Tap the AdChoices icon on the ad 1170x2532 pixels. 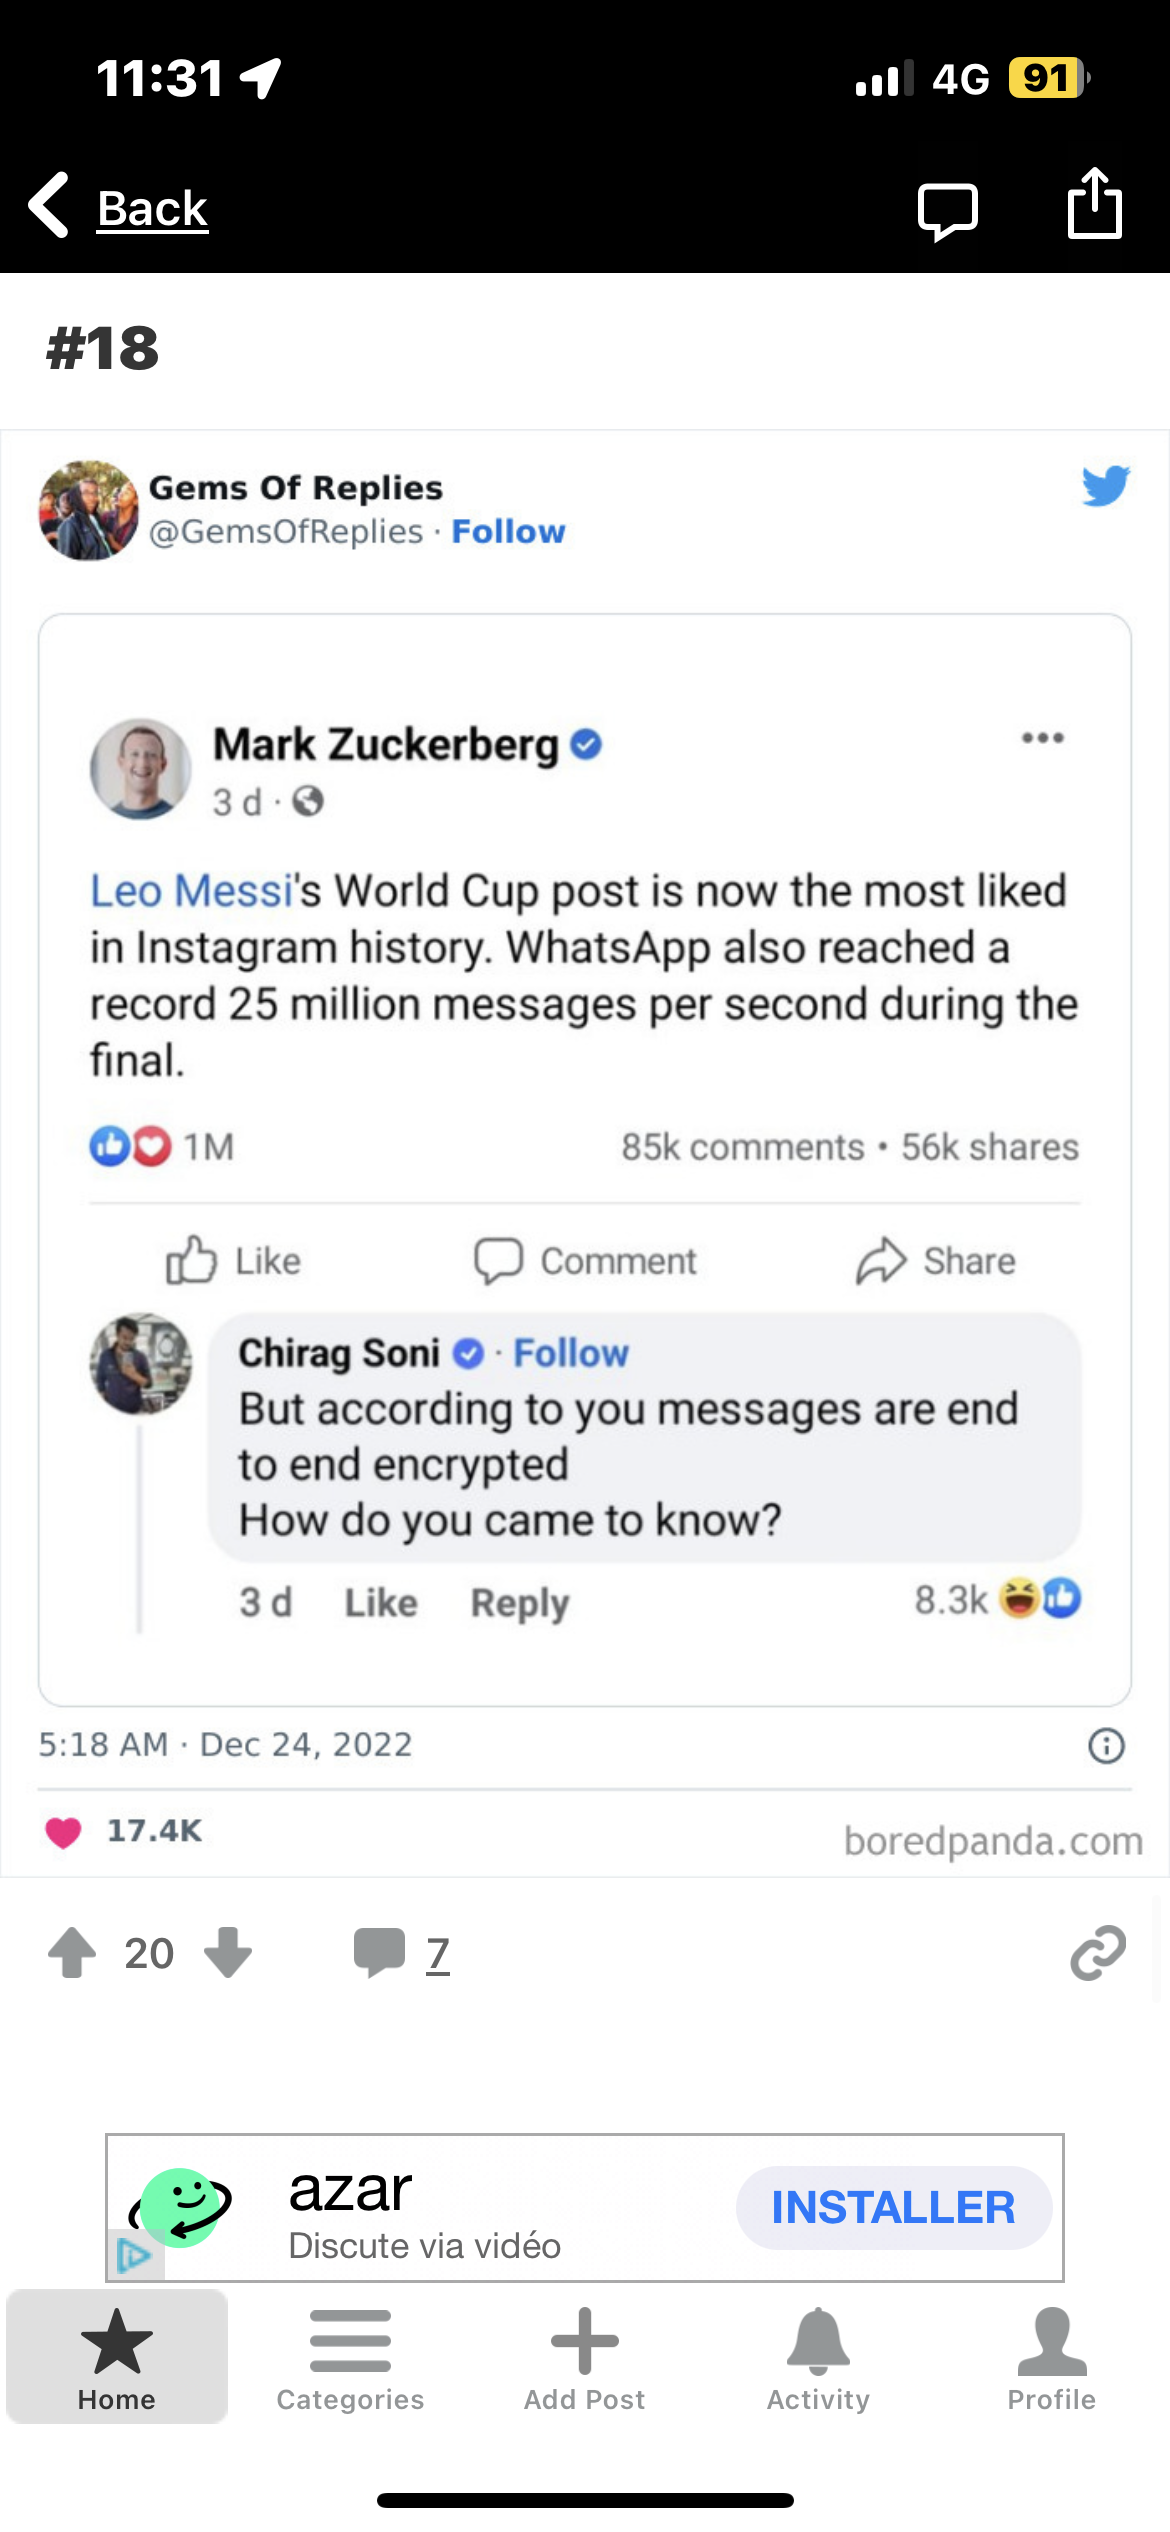tap(134, 2256)
